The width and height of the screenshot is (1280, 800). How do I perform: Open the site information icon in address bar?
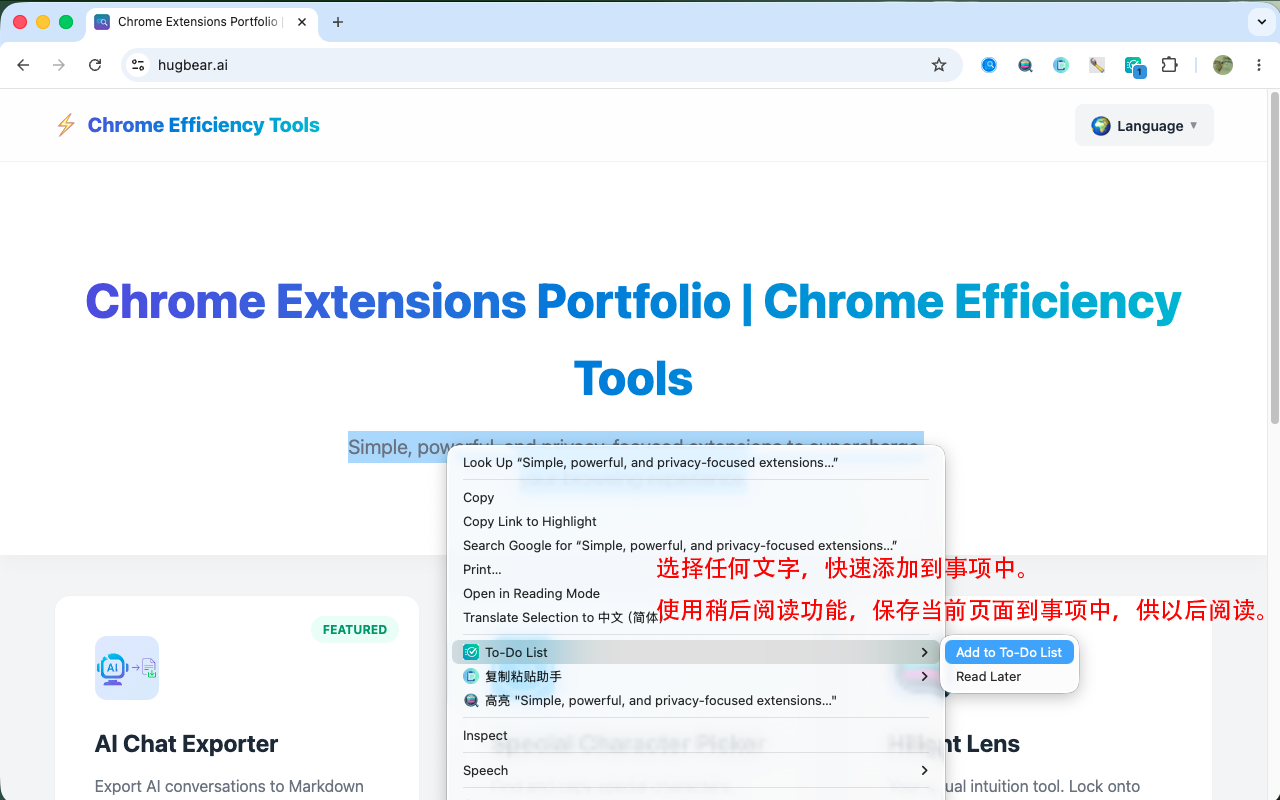click(x=139, y=65)
